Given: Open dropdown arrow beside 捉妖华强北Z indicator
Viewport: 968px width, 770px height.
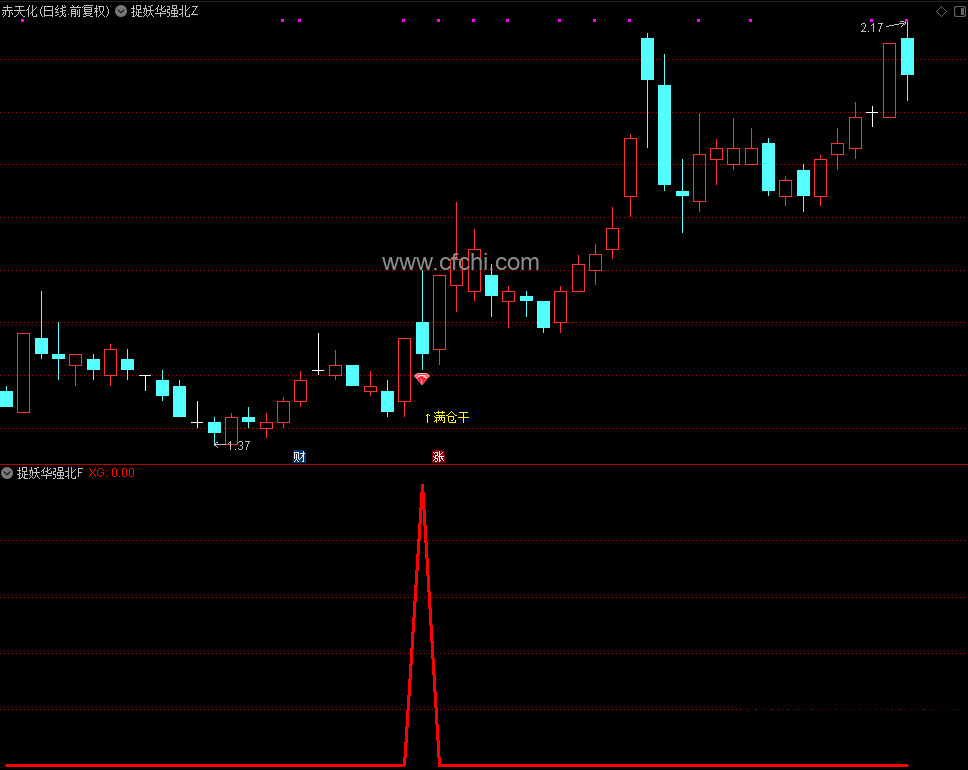Looking at the screenshot, I should 121,11.
